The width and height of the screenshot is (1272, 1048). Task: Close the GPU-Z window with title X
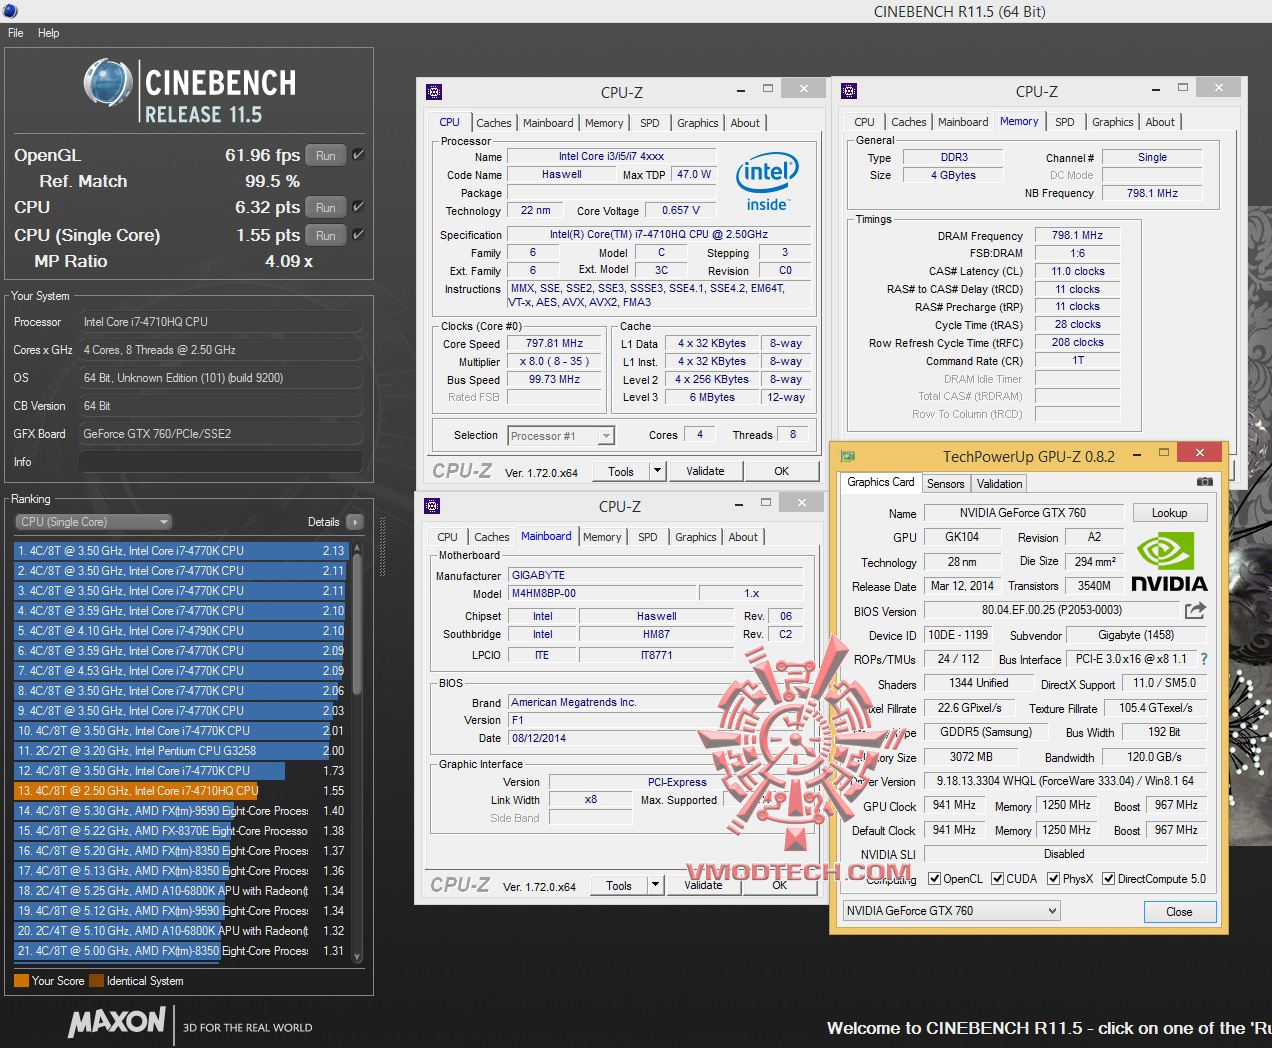1200,453
